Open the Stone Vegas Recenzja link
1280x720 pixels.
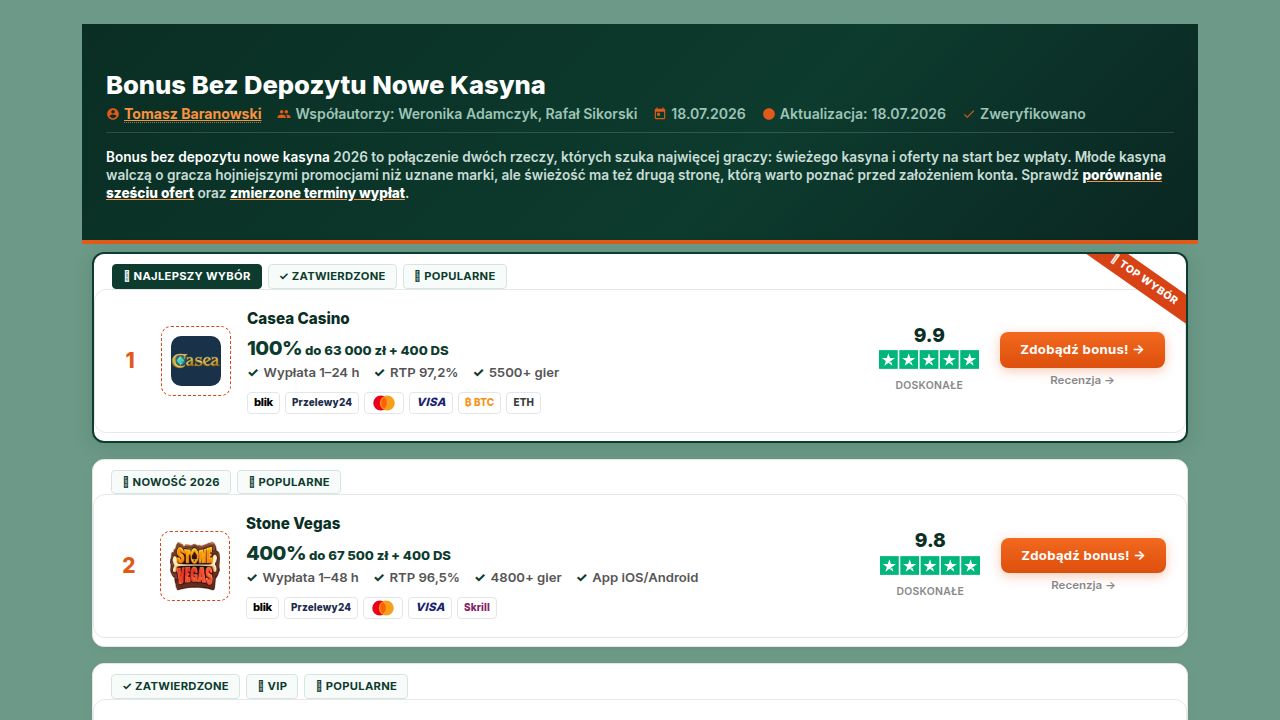click(x=1083, y=585)
